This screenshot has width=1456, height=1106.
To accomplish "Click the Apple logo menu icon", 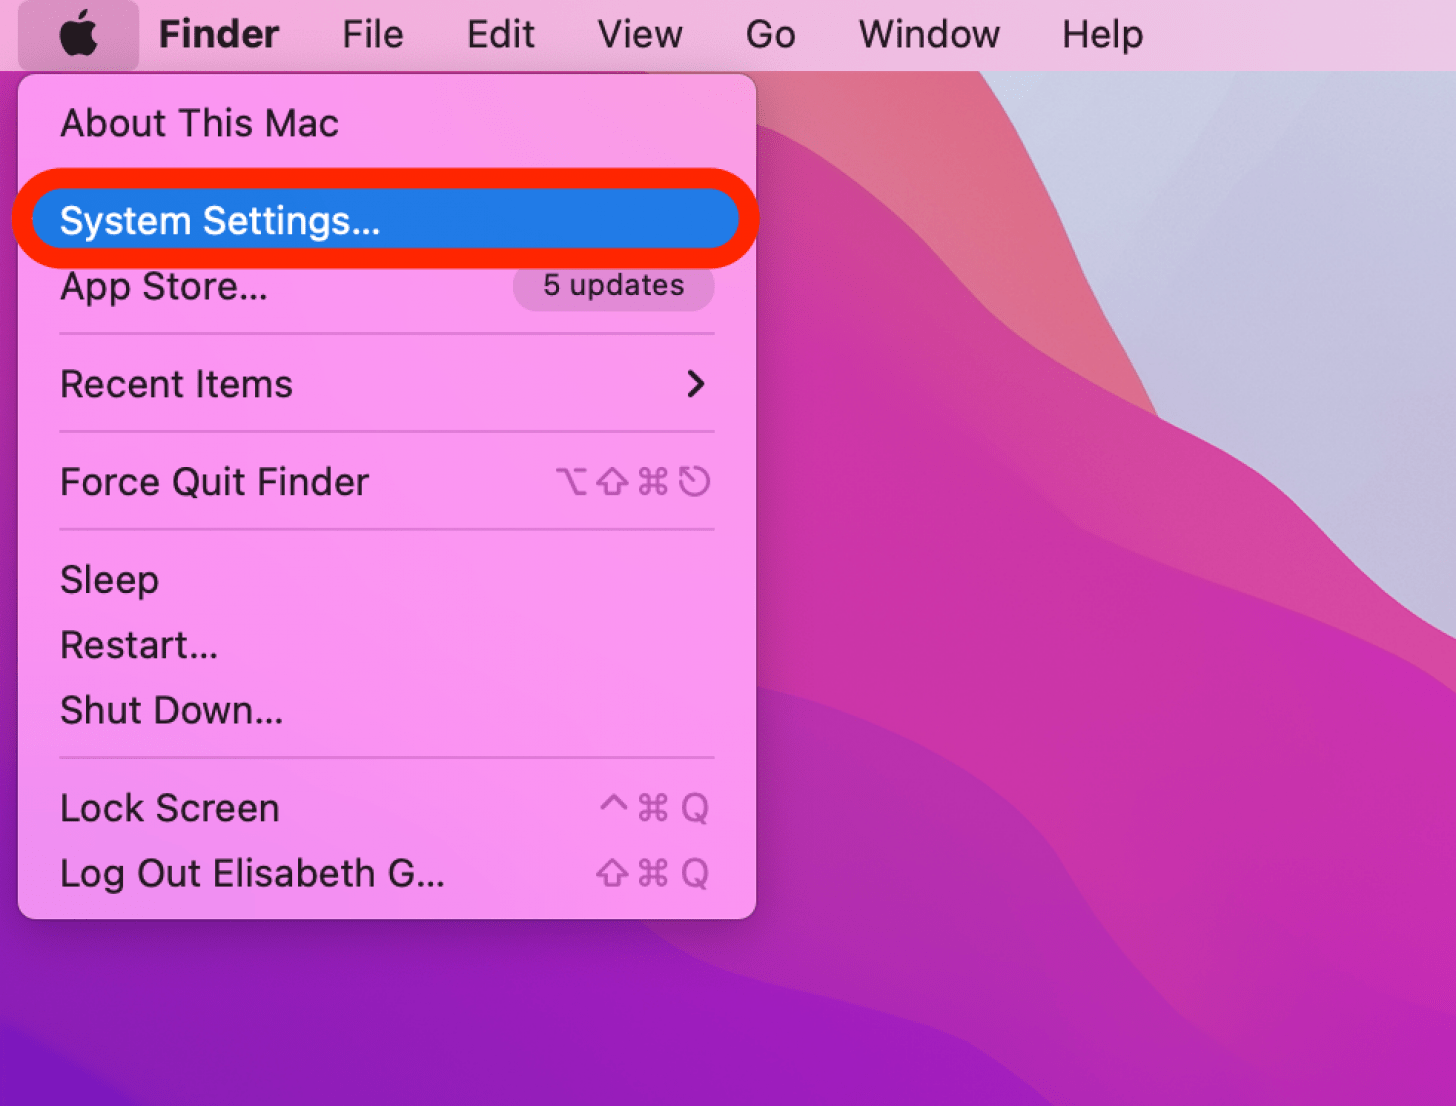I will [78, 35].
